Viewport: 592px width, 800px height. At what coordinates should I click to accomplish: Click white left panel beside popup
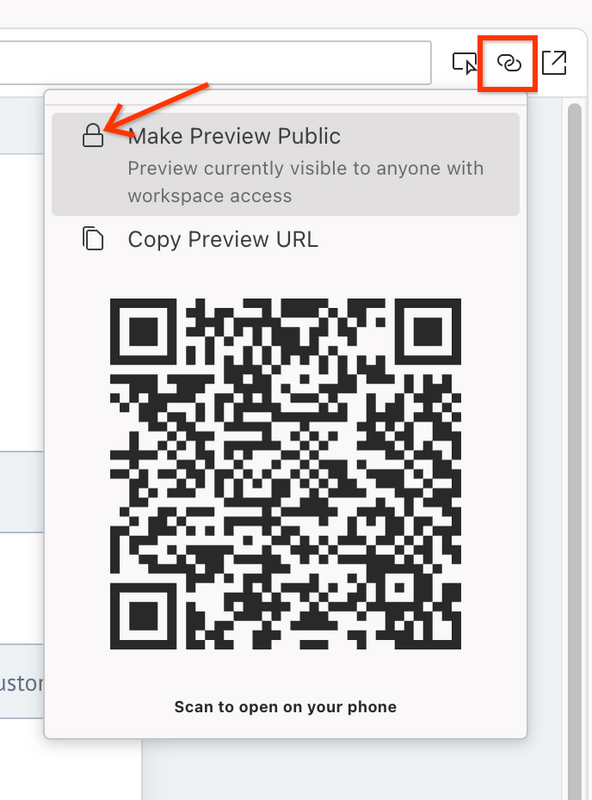(x=22, y=301)
